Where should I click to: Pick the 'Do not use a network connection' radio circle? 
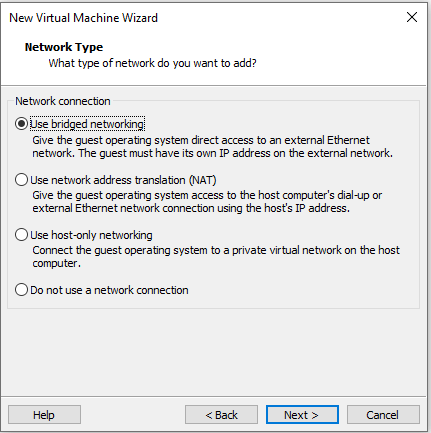coord(21,290)
